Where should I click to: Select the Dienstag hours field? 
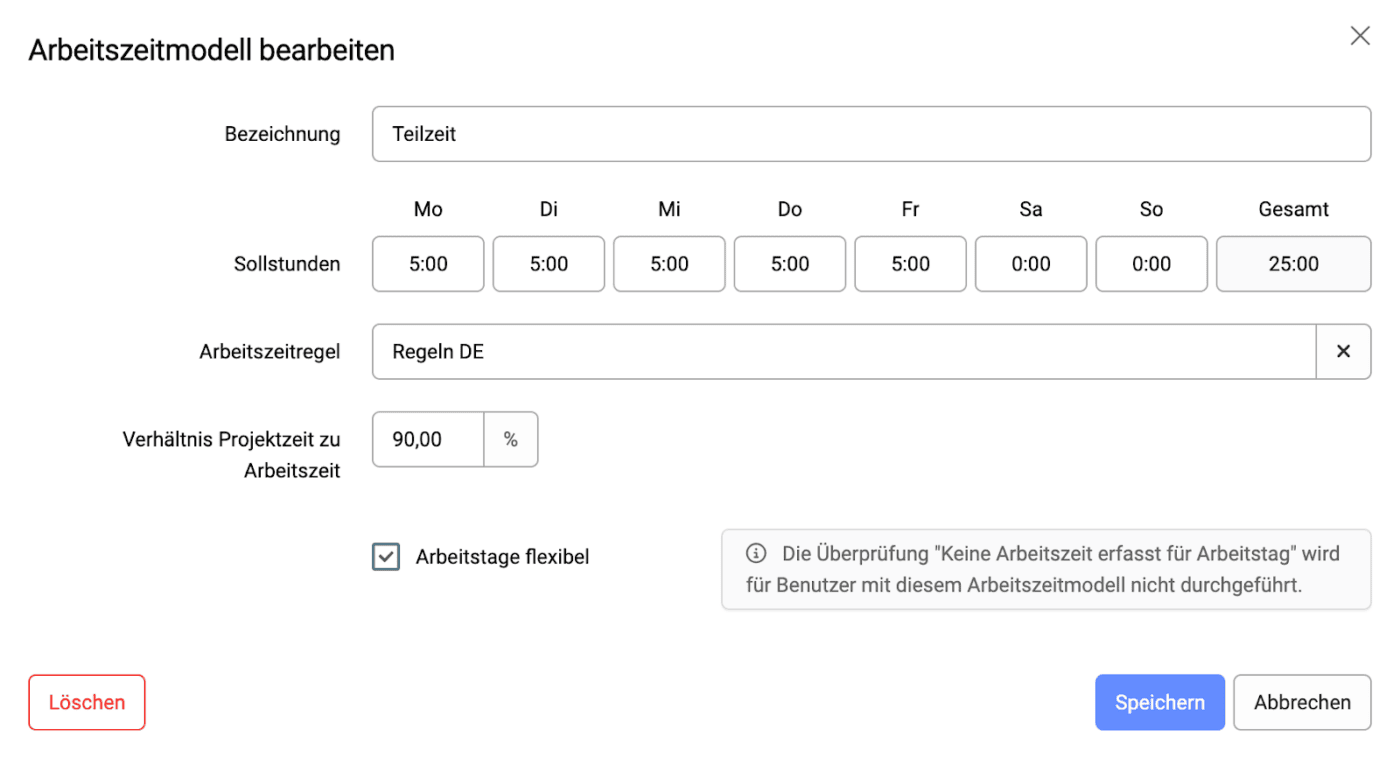click(549, 264)
